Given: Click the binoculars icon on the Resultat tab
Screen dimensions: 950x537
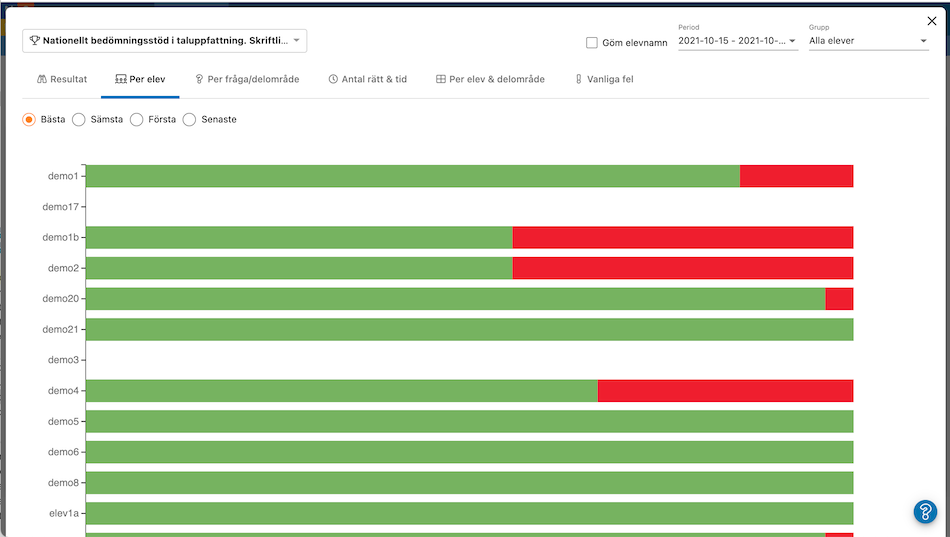Looking at the screenshot, I should point(42,79).
